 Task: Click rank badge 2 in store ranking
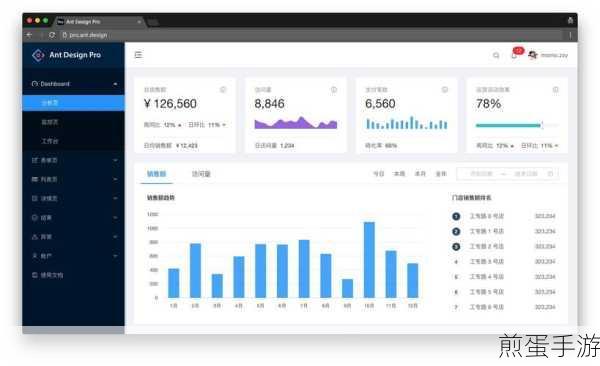pos(456,232)
